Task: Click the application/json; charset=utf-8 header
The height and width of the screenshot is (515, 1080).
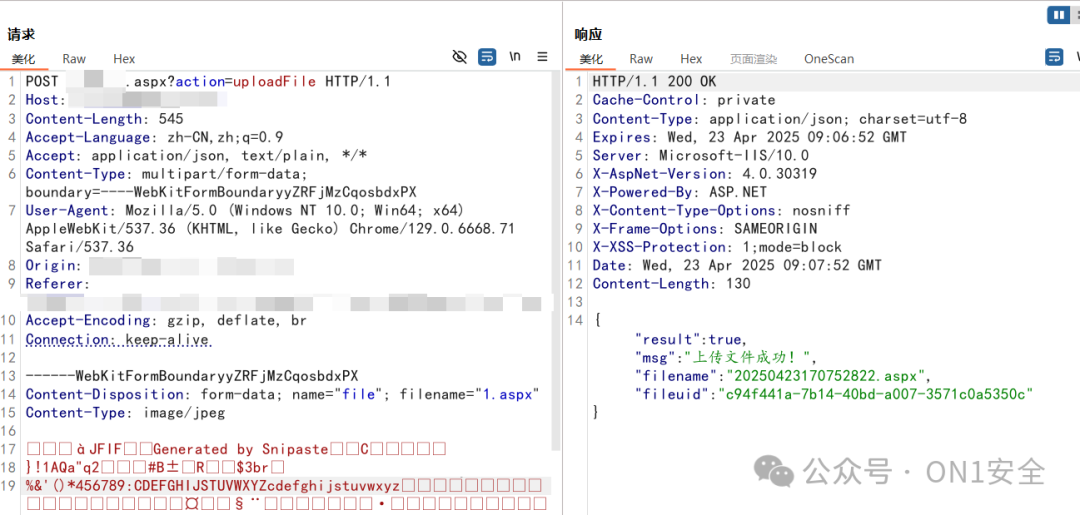Action: (x=780, y=119)
